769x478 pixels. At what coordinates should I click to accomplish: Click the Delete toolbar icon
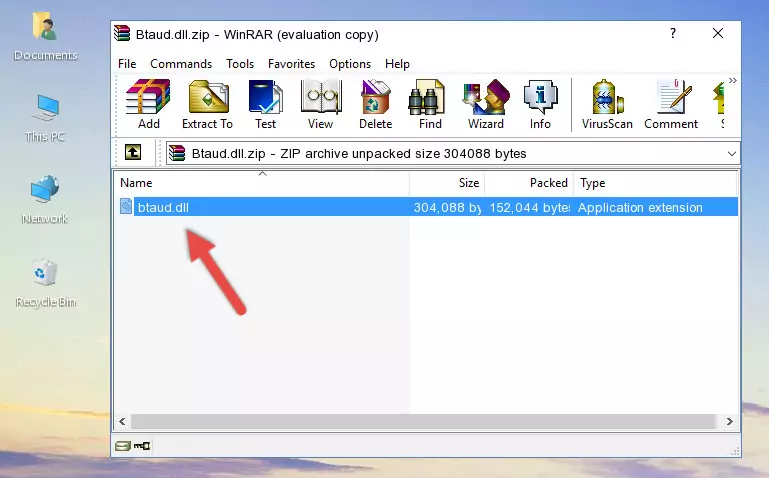point(375,104)
